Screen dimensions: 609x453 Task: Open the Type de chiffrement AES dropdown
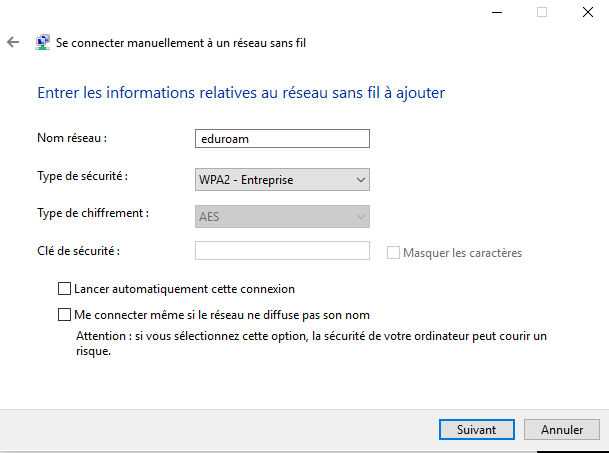tap(282, 216)
